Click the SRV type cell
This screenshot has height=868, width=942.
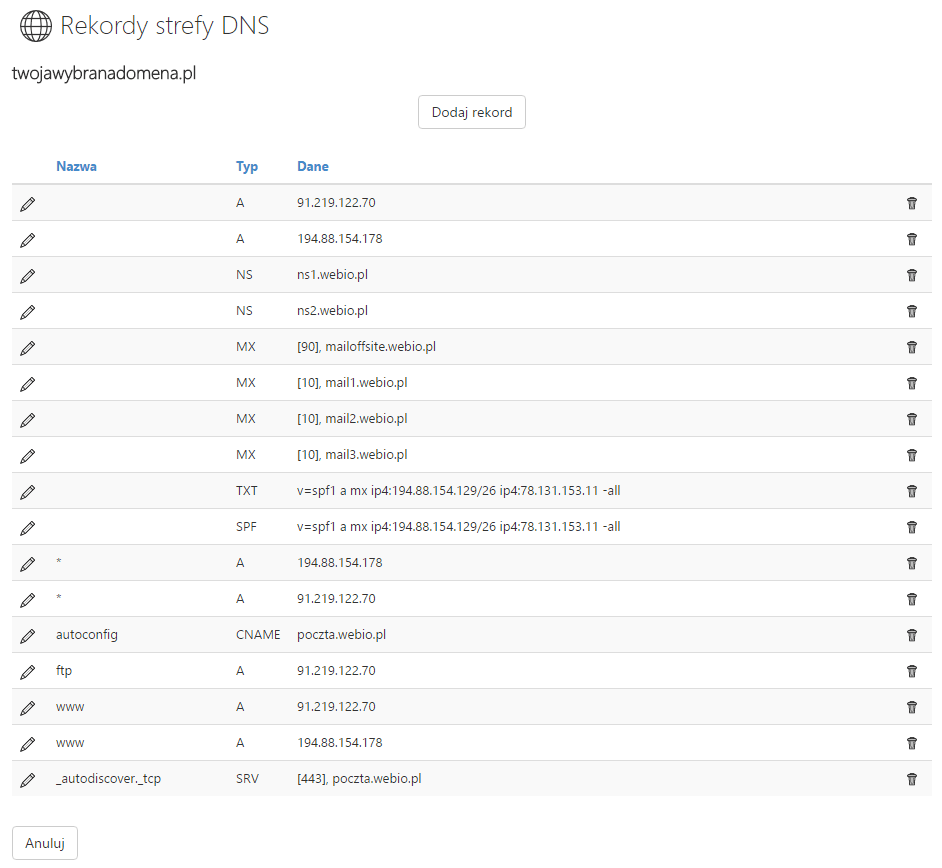[x=247, y=778]
